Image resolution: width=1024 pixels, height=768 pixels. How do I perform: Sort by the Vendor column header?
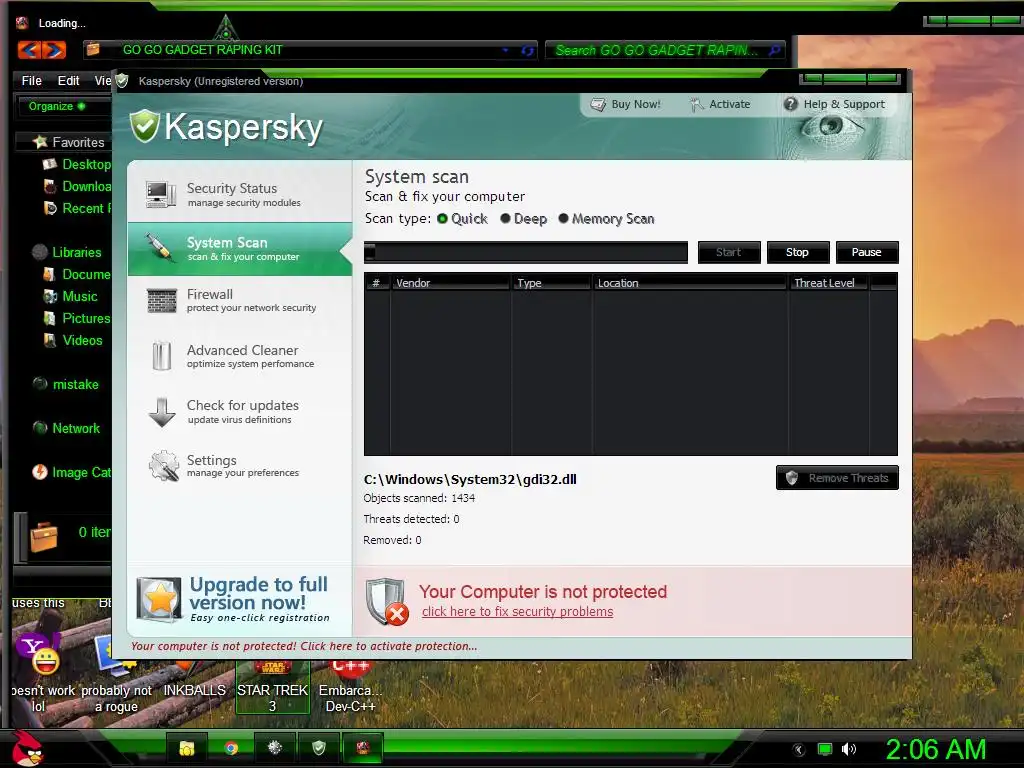coord(451,283)
